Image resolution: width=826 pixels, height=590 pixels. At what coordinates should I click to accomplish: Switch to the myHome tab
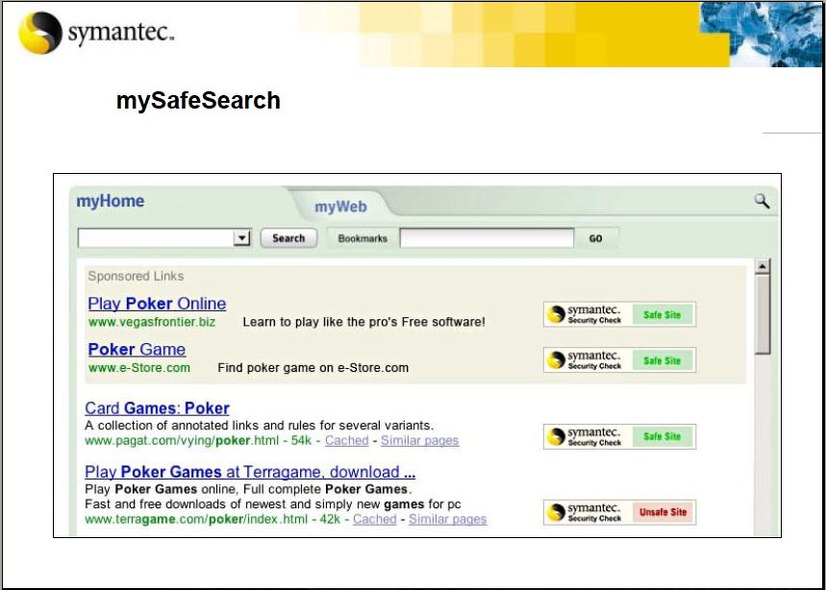click(110, 201)
